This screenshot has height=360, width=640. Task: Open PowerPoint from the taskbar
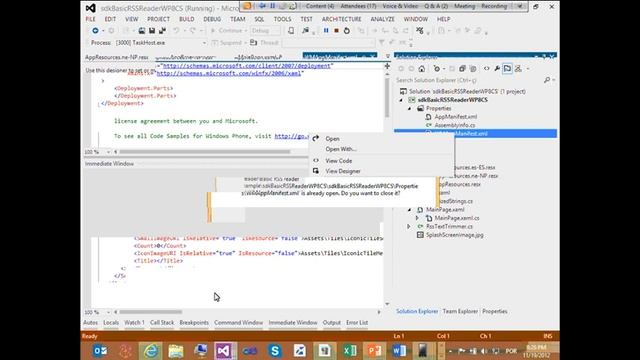point(374,351)
